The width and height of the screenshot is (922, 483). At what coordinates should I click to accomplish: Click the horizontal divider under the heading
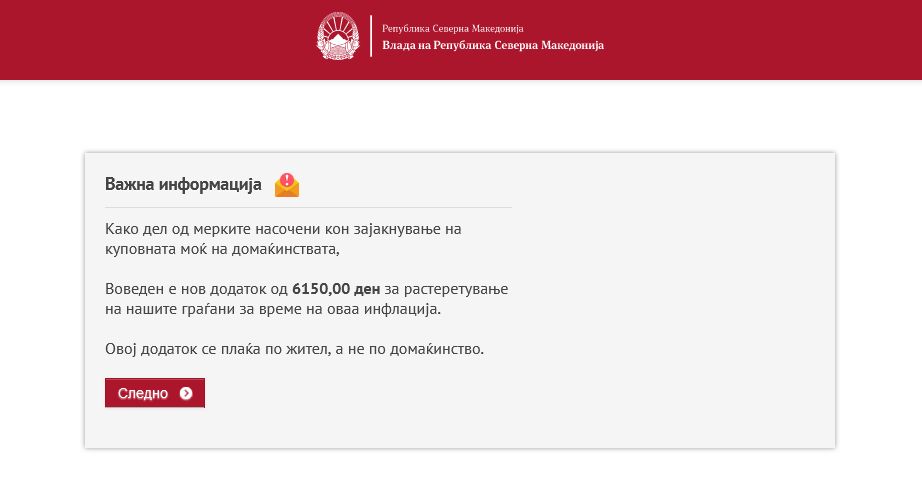tap(308, 208)
